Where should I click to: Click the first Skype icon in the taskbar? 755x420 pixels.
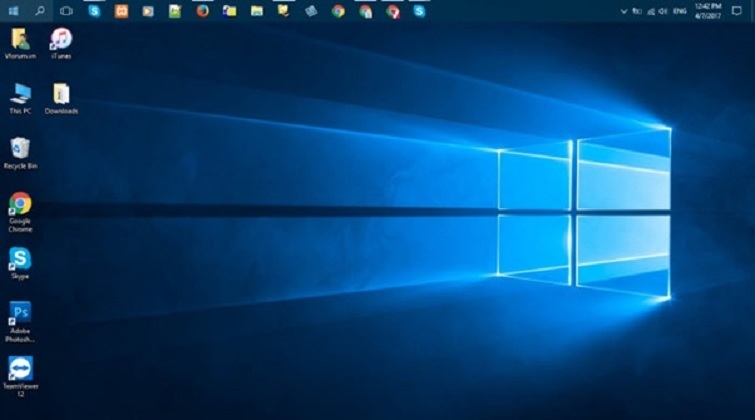(94, 11)
